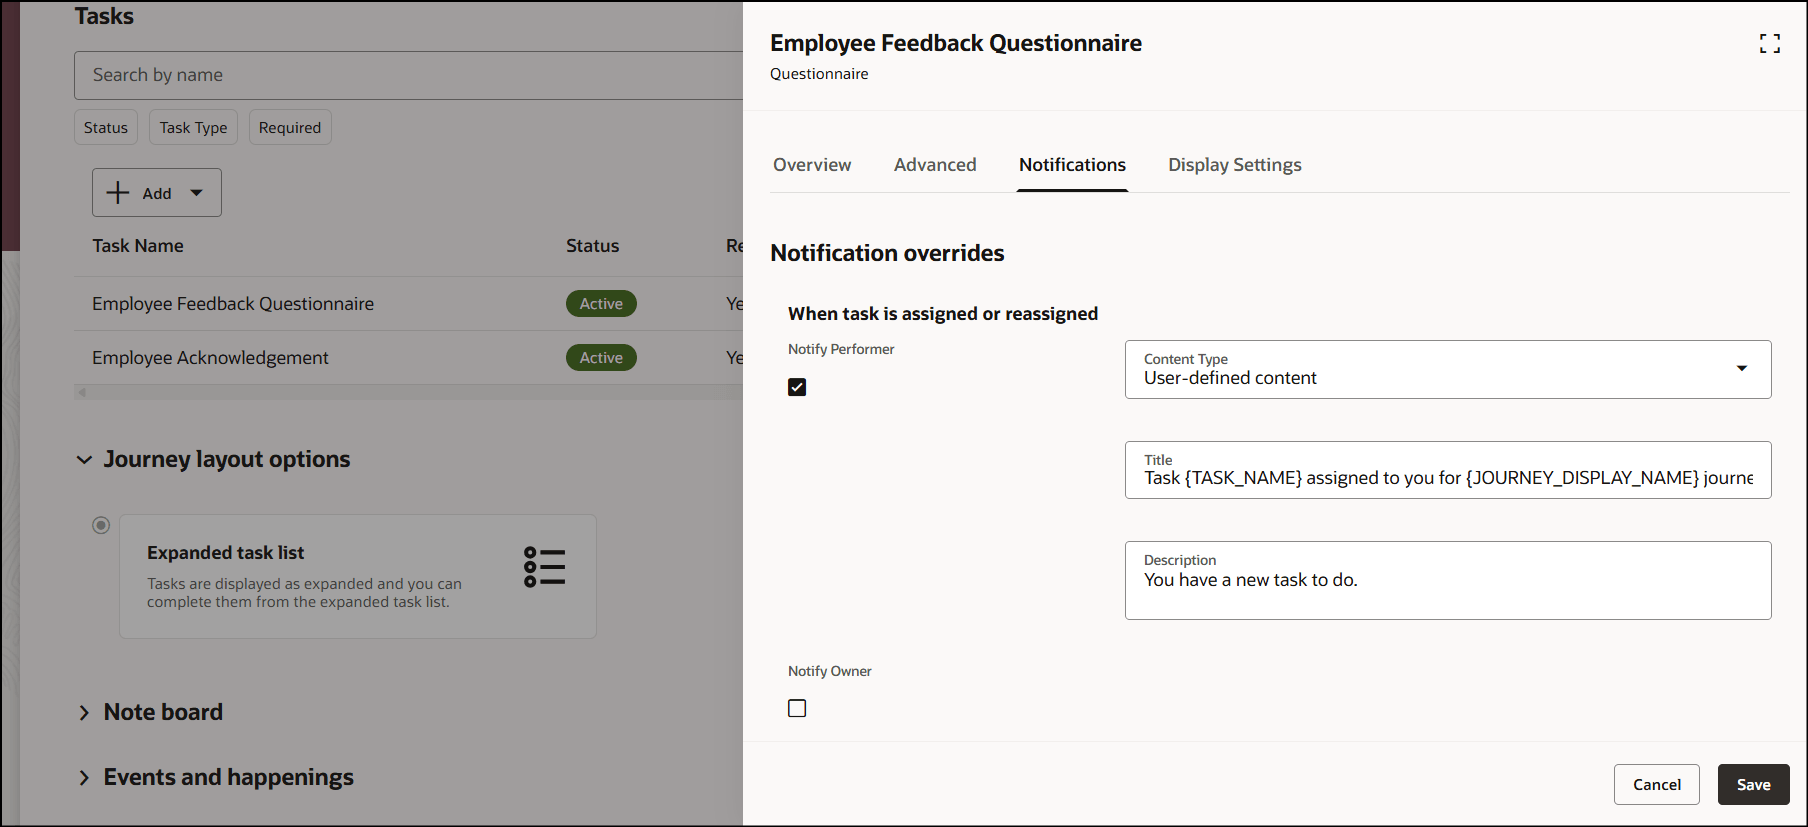Select the Expanded task list radio button
1808x827 pixels.
[x=101, y=525]
